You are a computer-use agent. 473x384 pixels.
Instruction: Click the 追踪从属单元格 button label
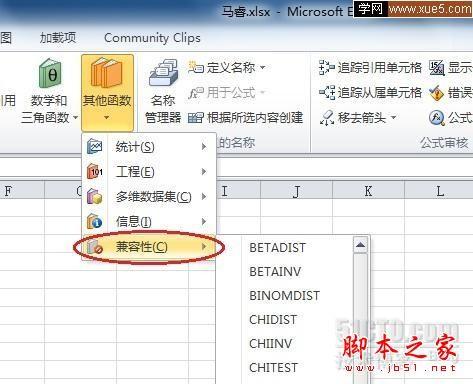(x=380, y=92)
